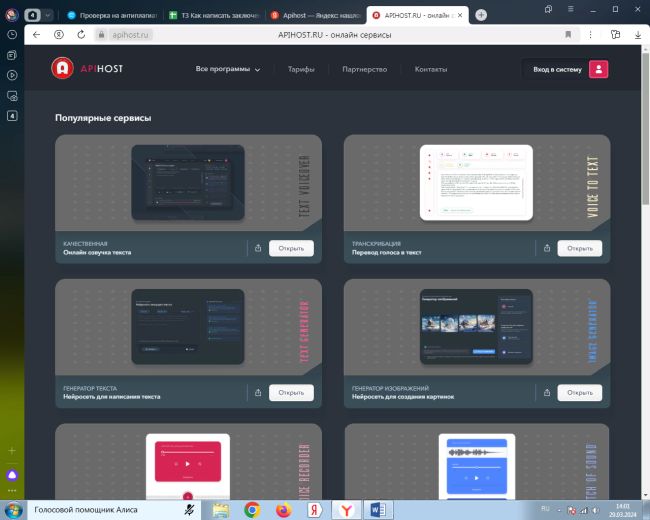The image size is (650, 520).
Task: Click the APIHOST logo
Action: pos(87,68)
